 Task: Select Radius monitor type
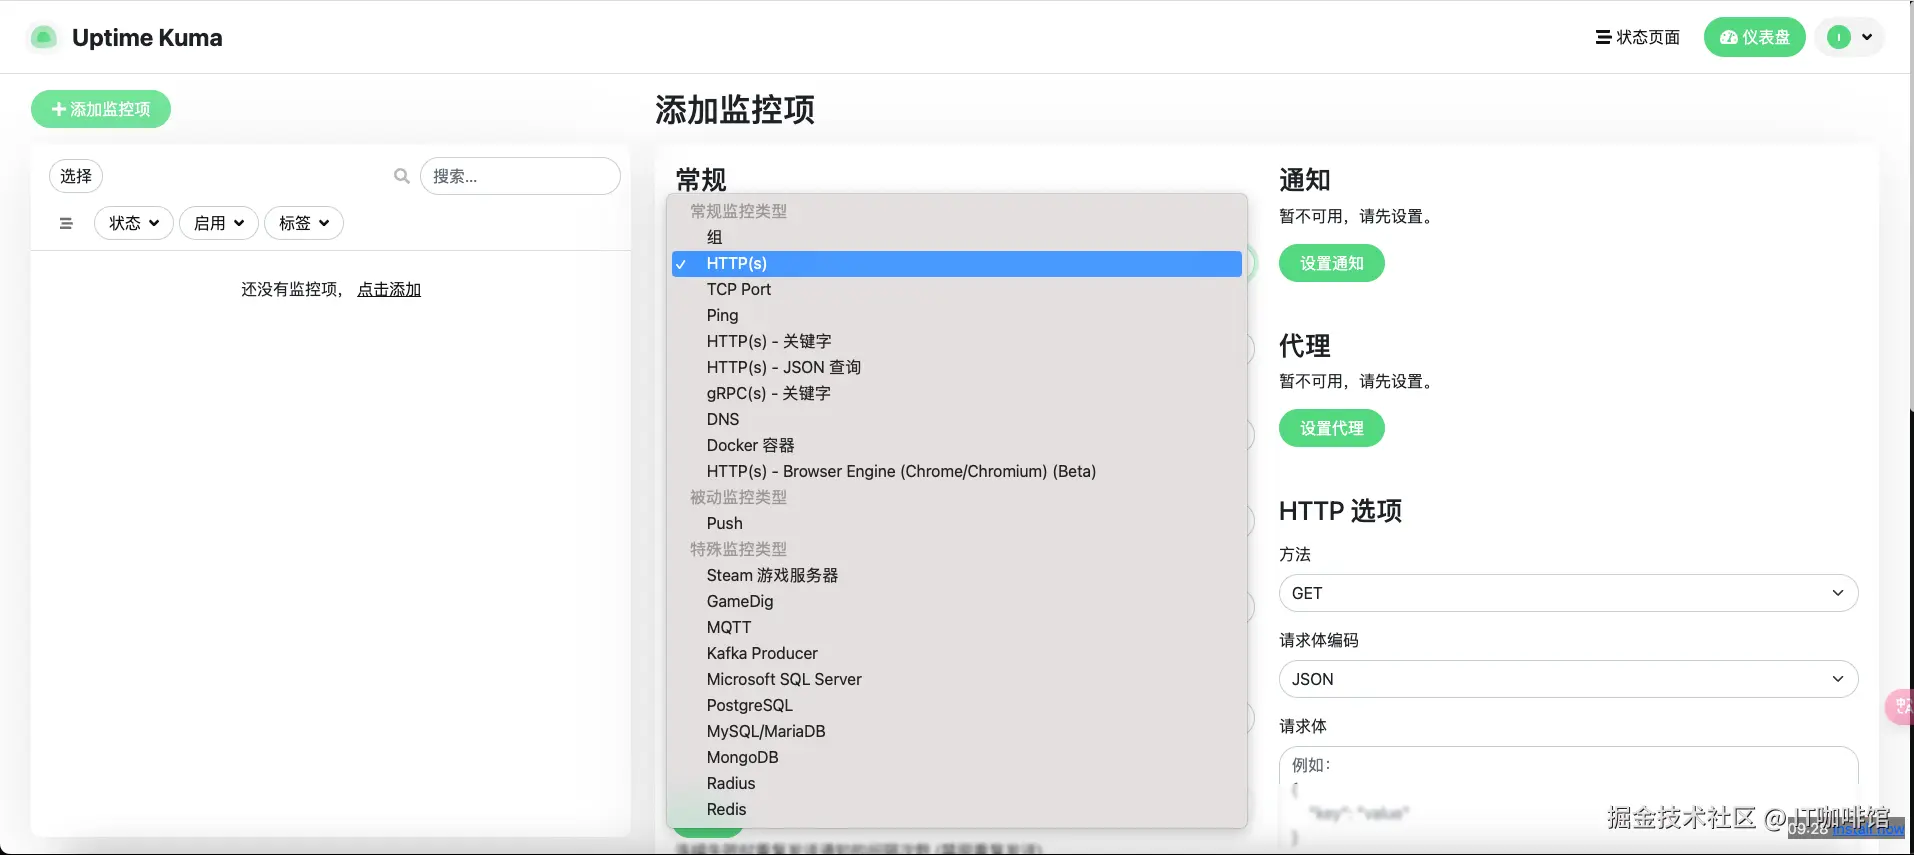(x=957, y=783)
